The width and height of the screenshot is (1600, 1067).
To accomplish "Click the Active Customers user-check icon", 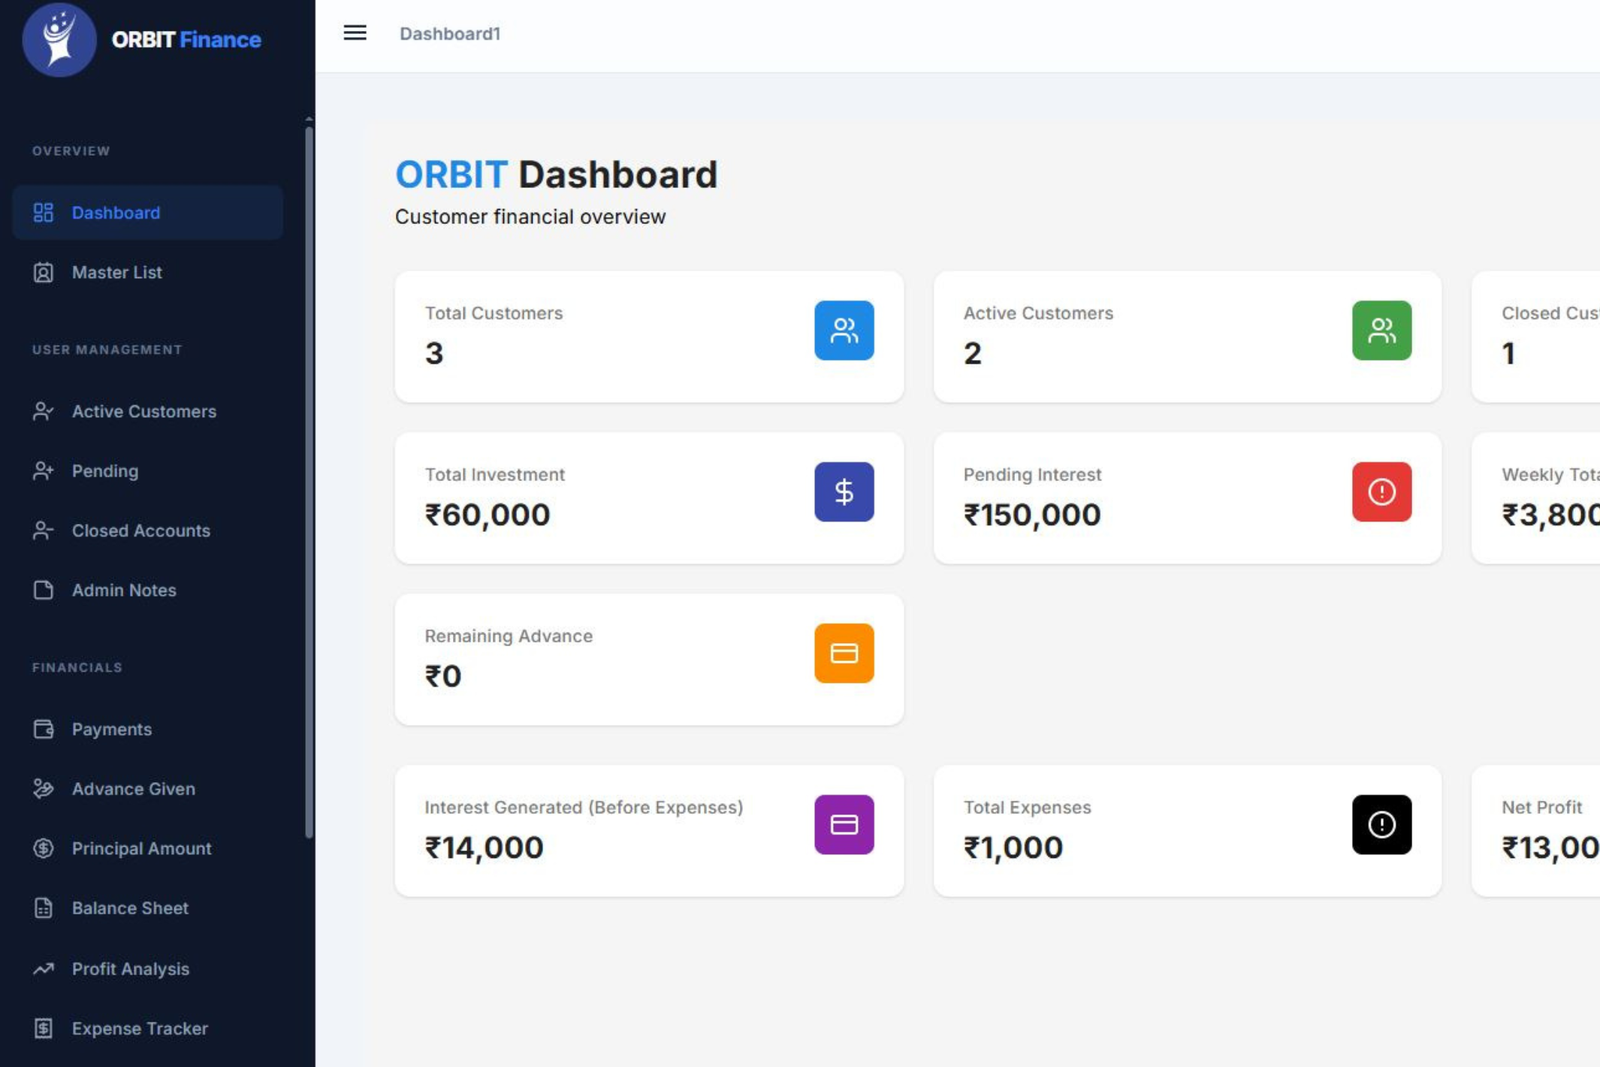I will coord(43,411).
